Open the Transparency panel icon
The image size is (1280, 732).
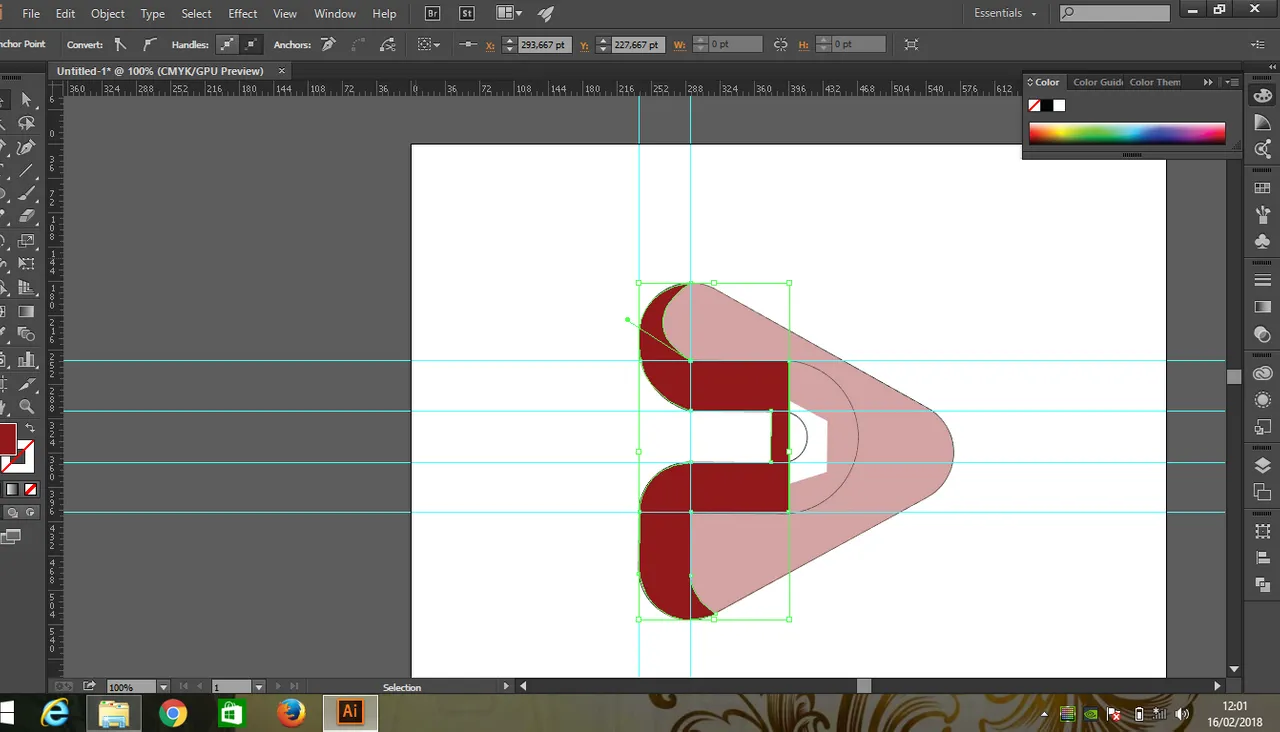[x=1262, y=334]
